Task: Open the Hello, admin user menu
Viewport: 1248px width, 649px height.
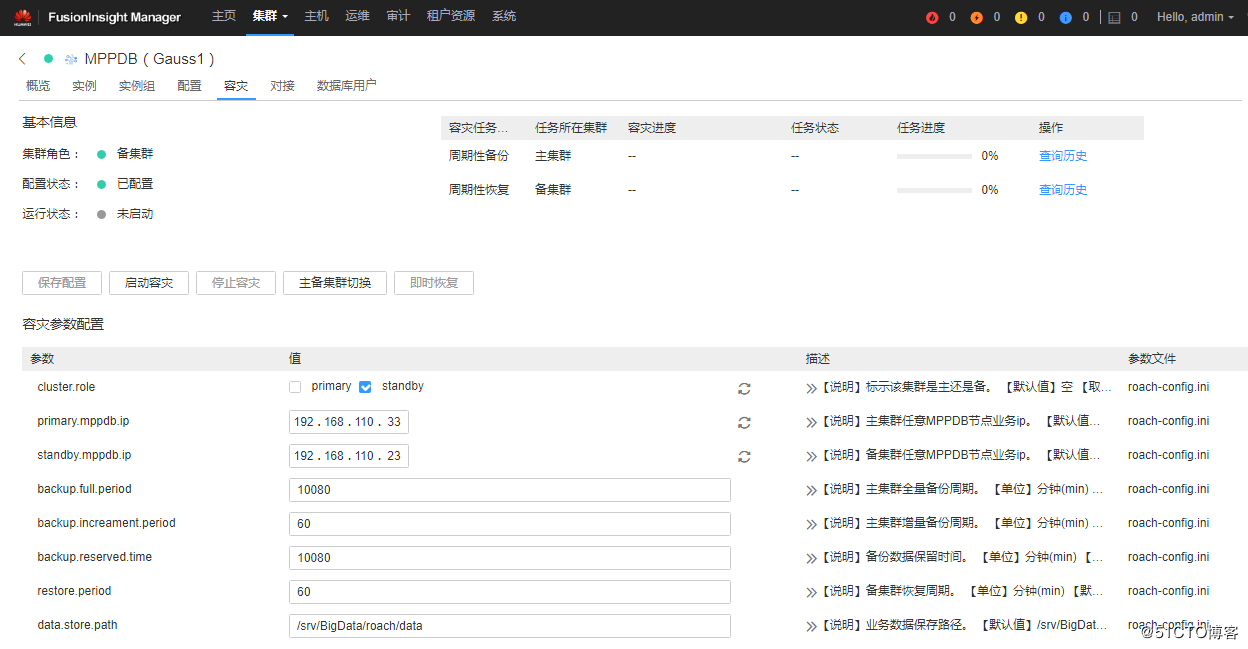Action: point(1196,17)
